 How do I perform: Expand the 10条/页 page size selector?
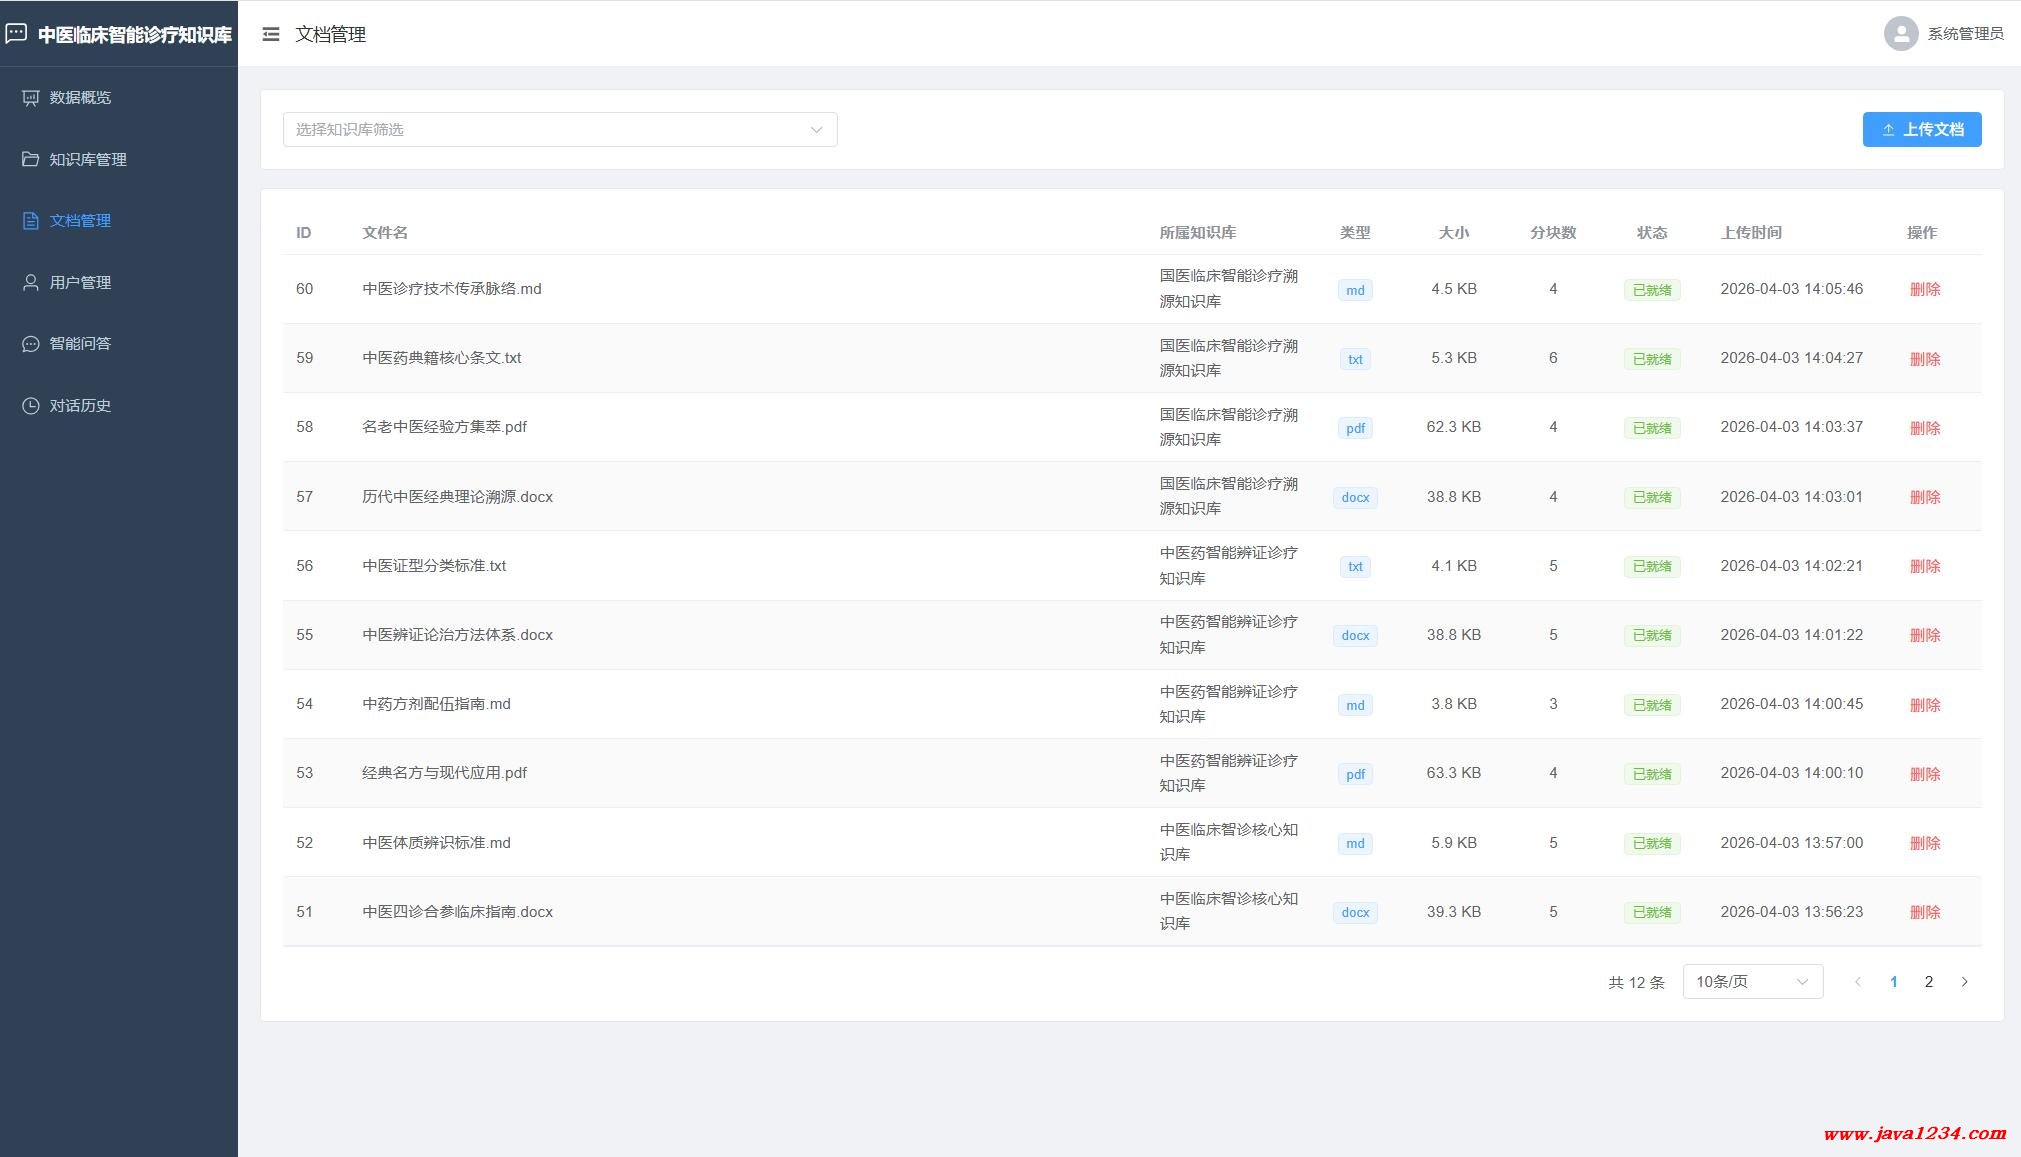click(x=1752, y=982)
